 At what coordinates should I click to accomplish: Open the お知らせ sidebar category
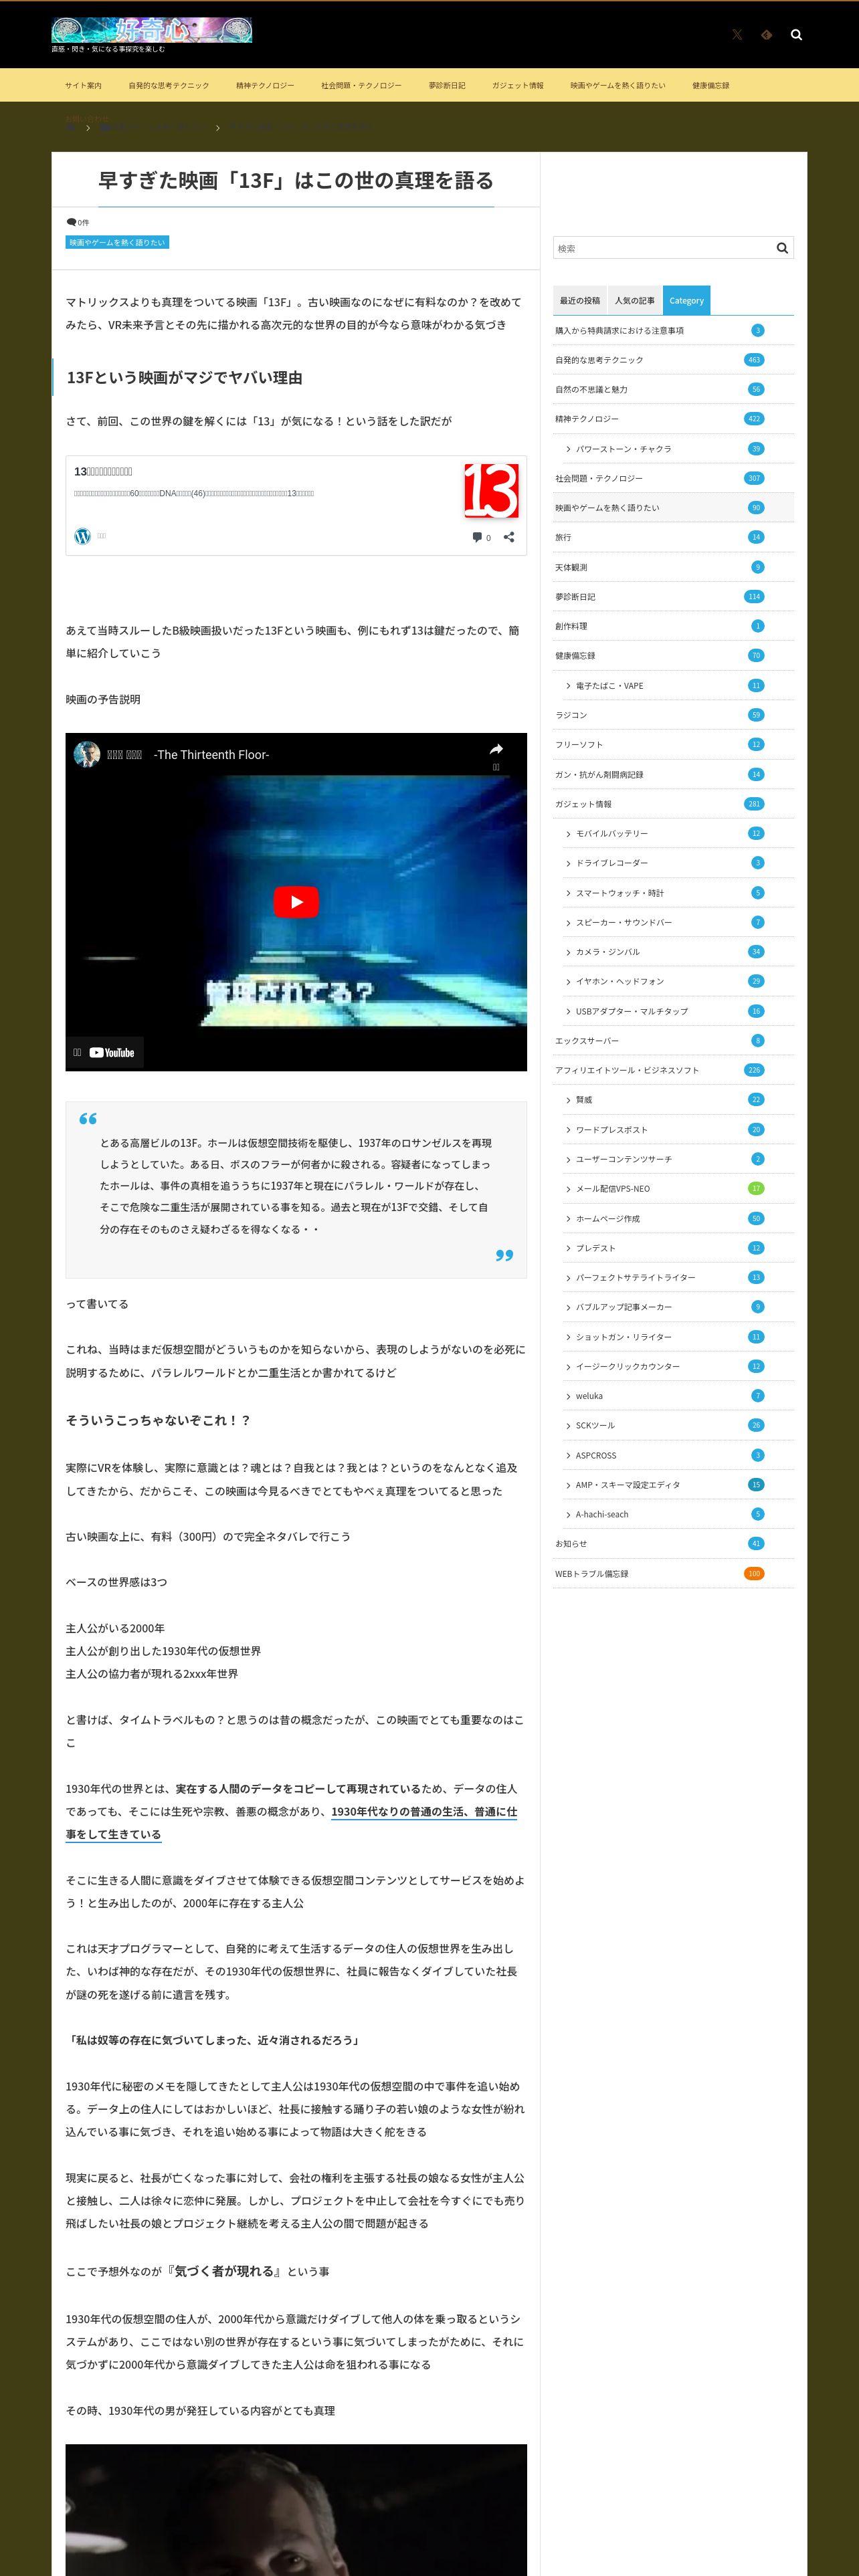pyautogui.click(x=571, y=1544)
